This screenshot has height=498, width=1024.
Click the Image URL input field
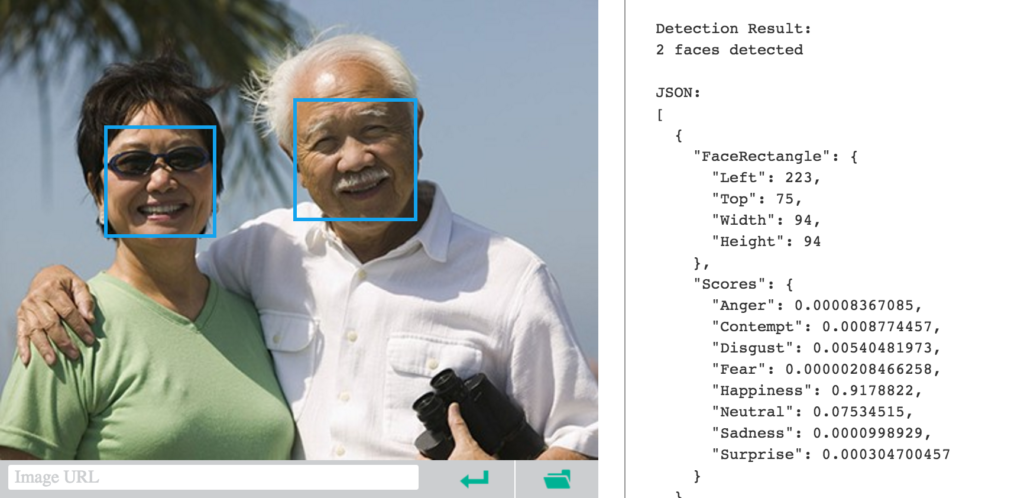[x=213, y=477]
